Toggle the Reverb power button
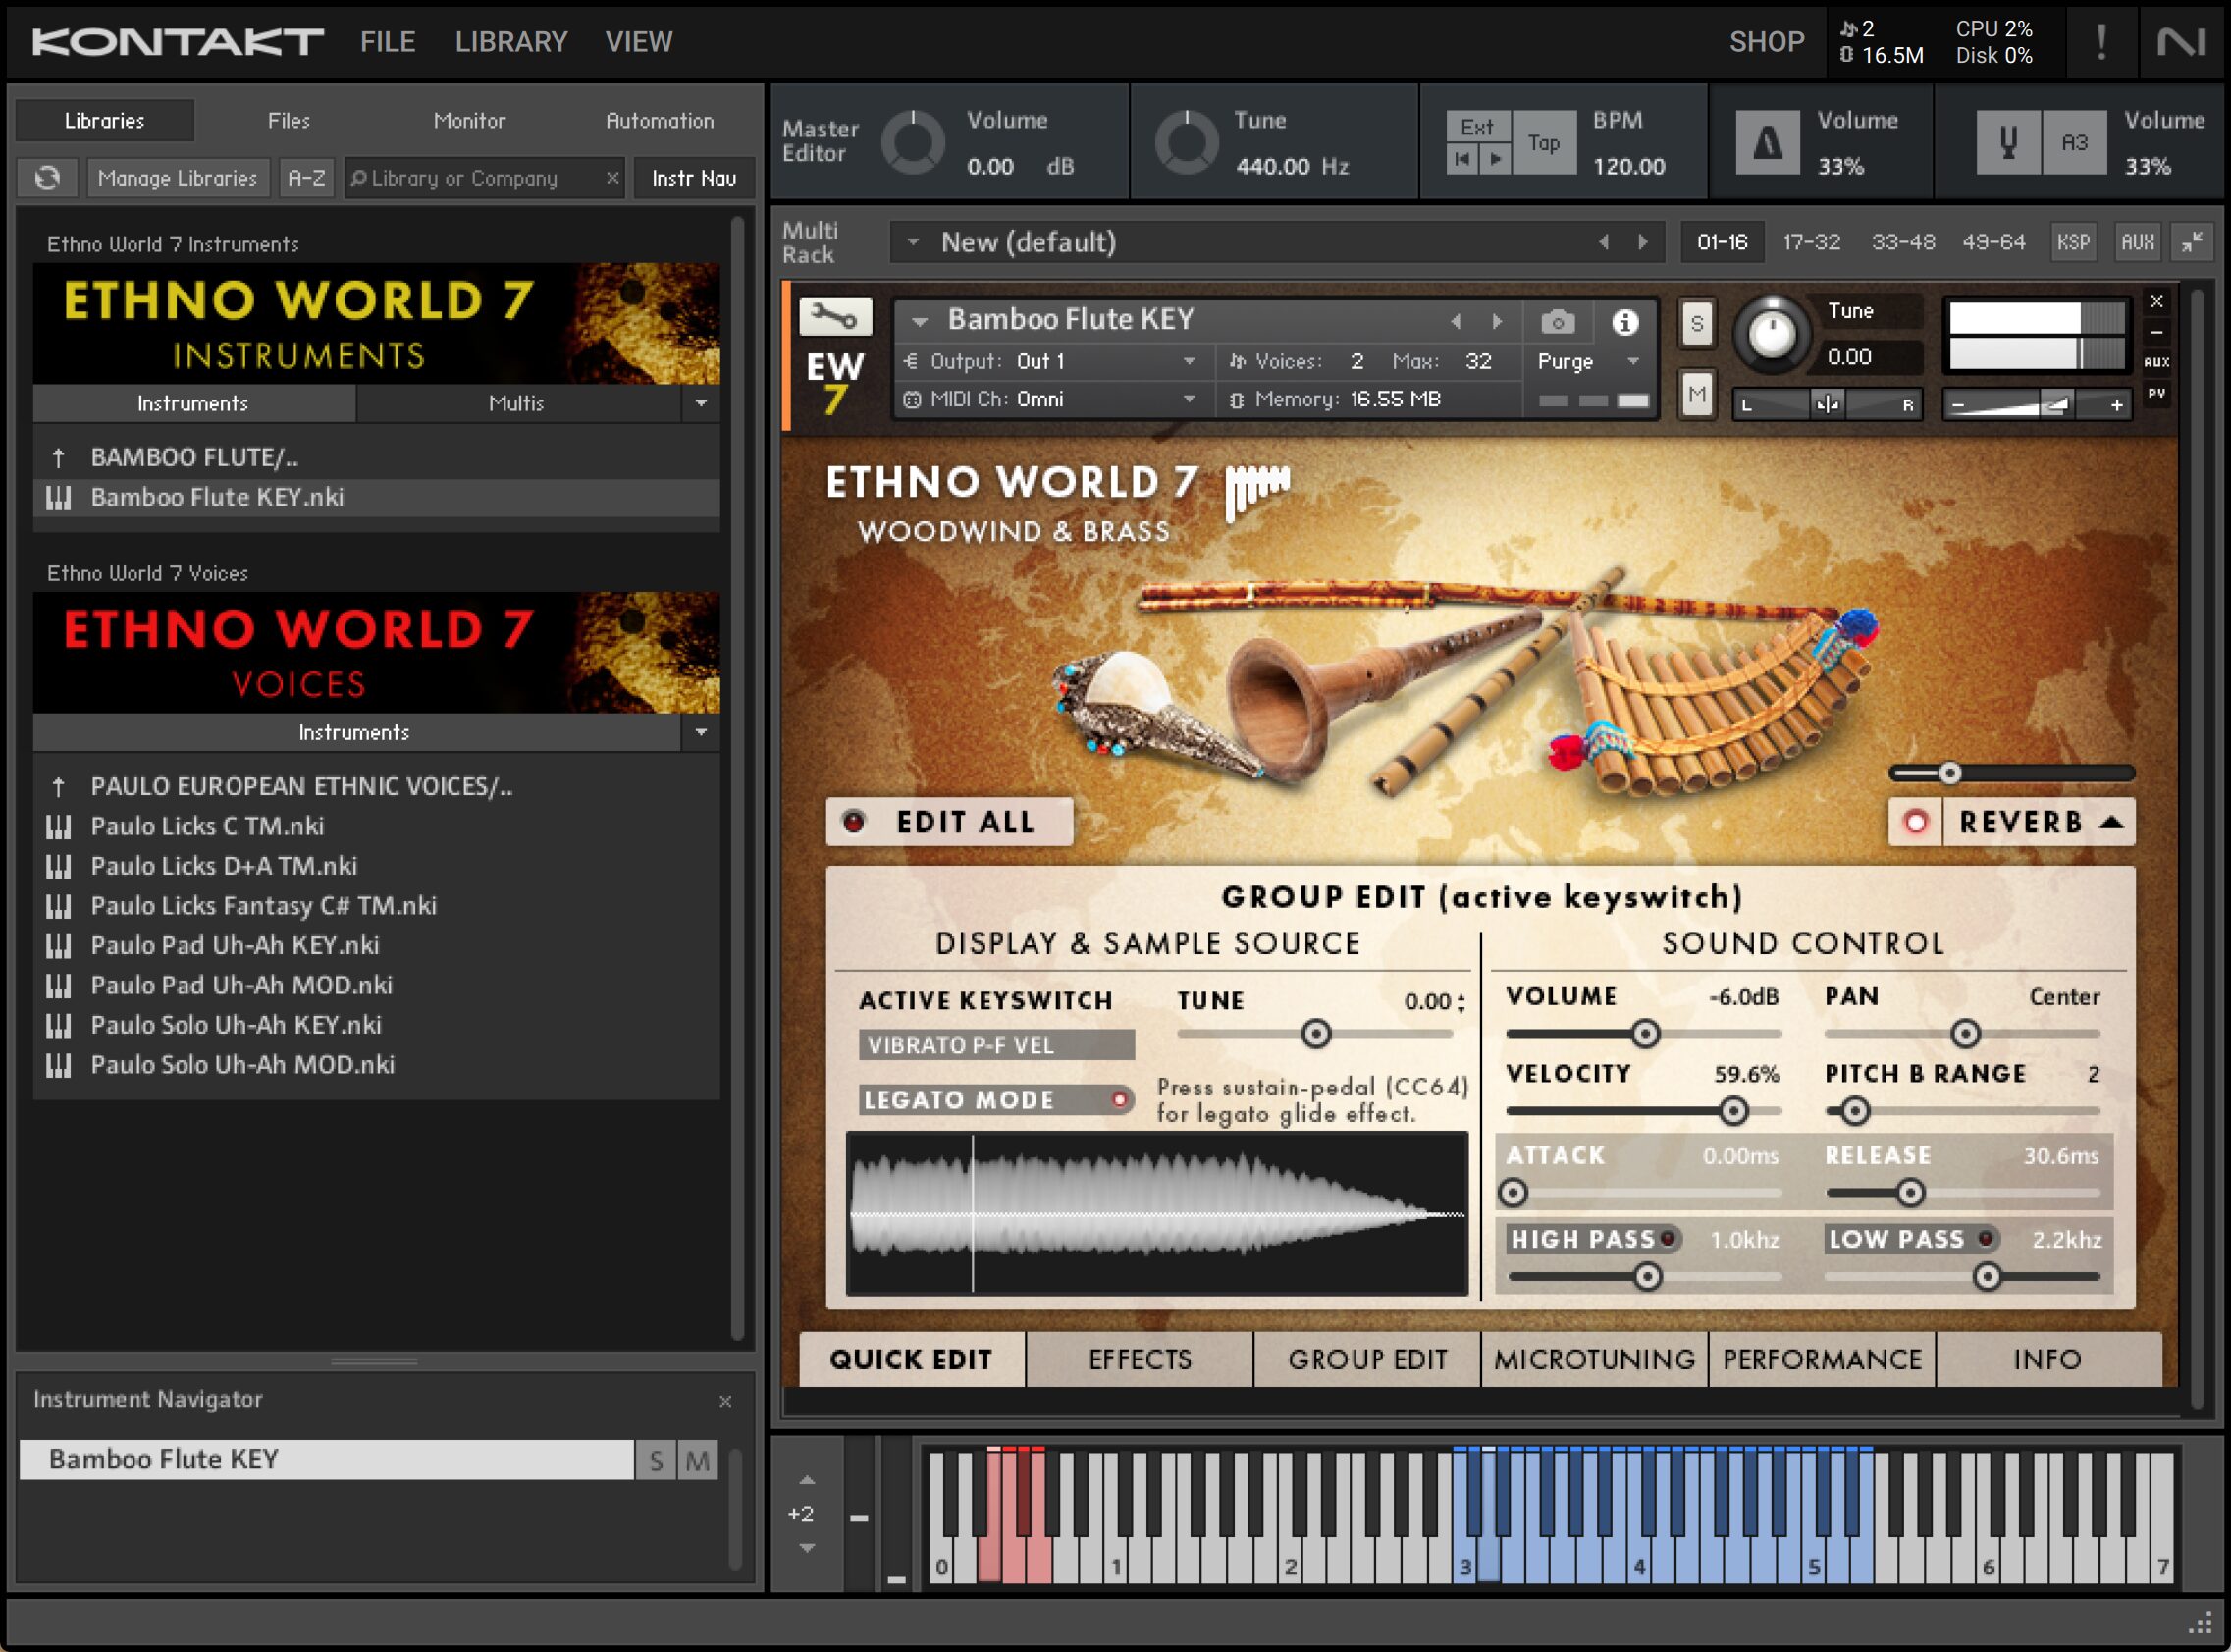 [x=1915, y=822]
